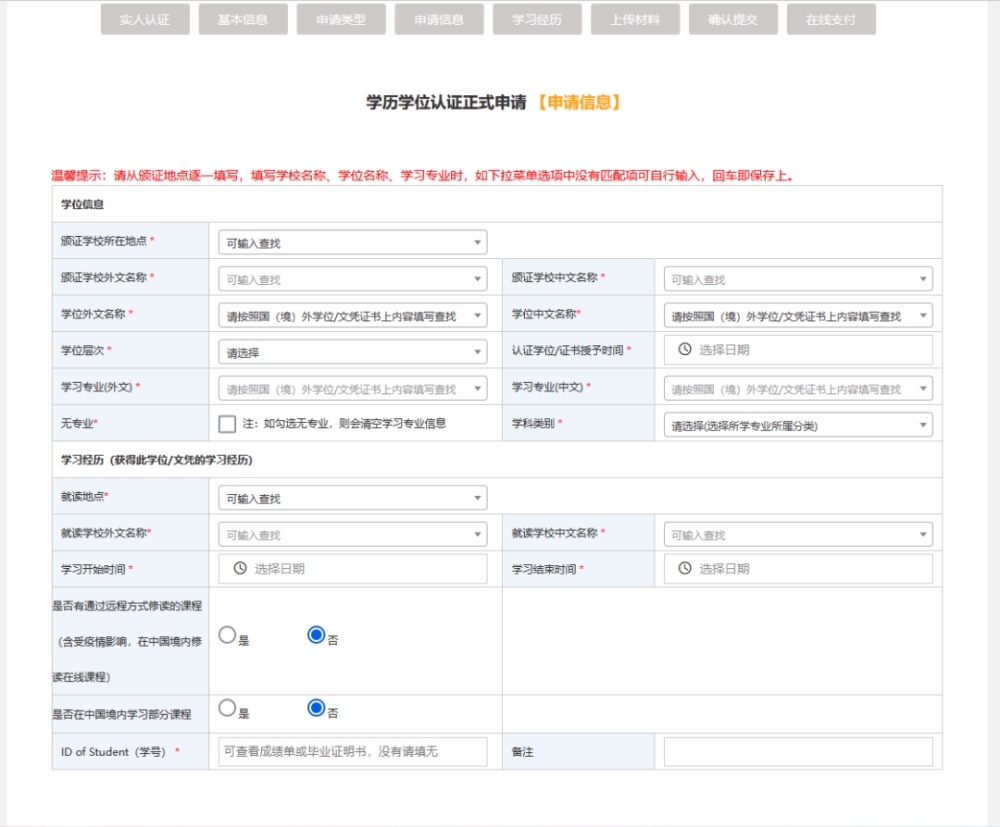1000x827 pixels.
Task: Go to the 实人认证 step tab
Action: pos(145,19)
